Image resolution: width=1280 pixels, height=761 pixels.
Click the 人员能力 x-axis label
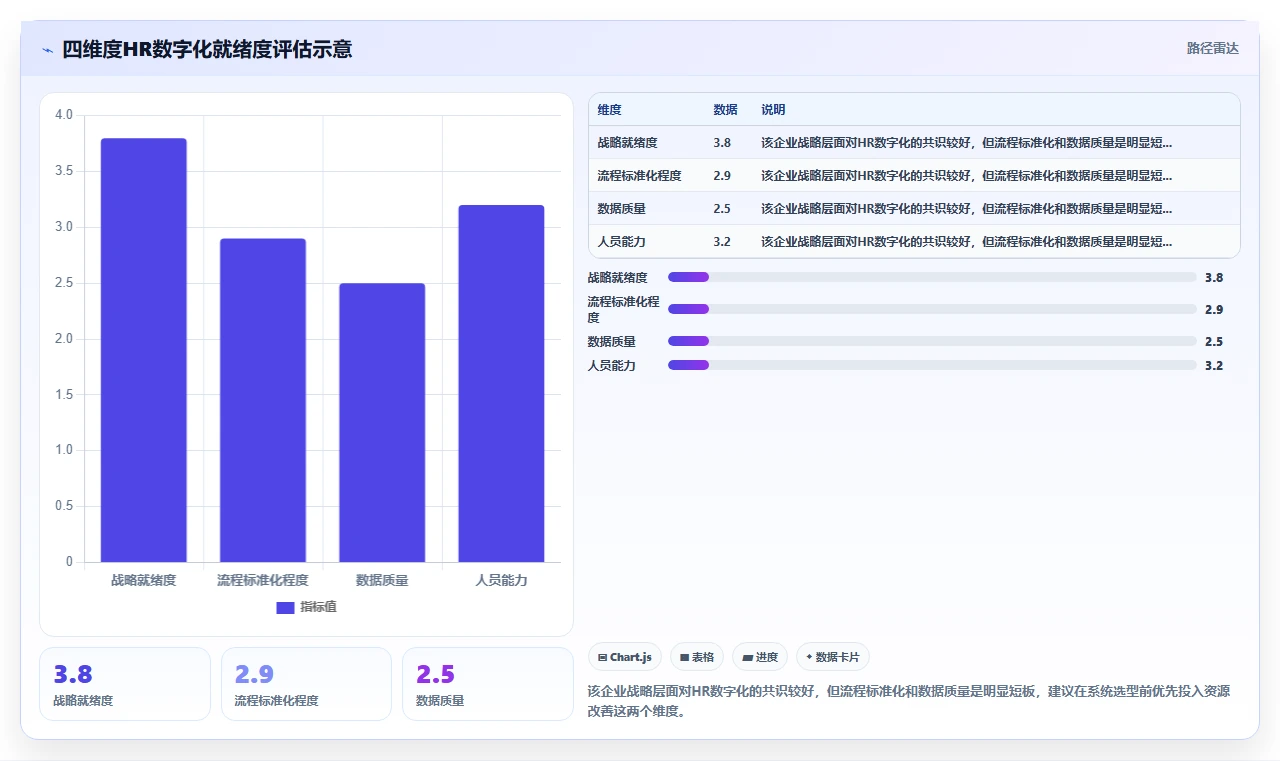pyautogui.click(x=501, y=580)
